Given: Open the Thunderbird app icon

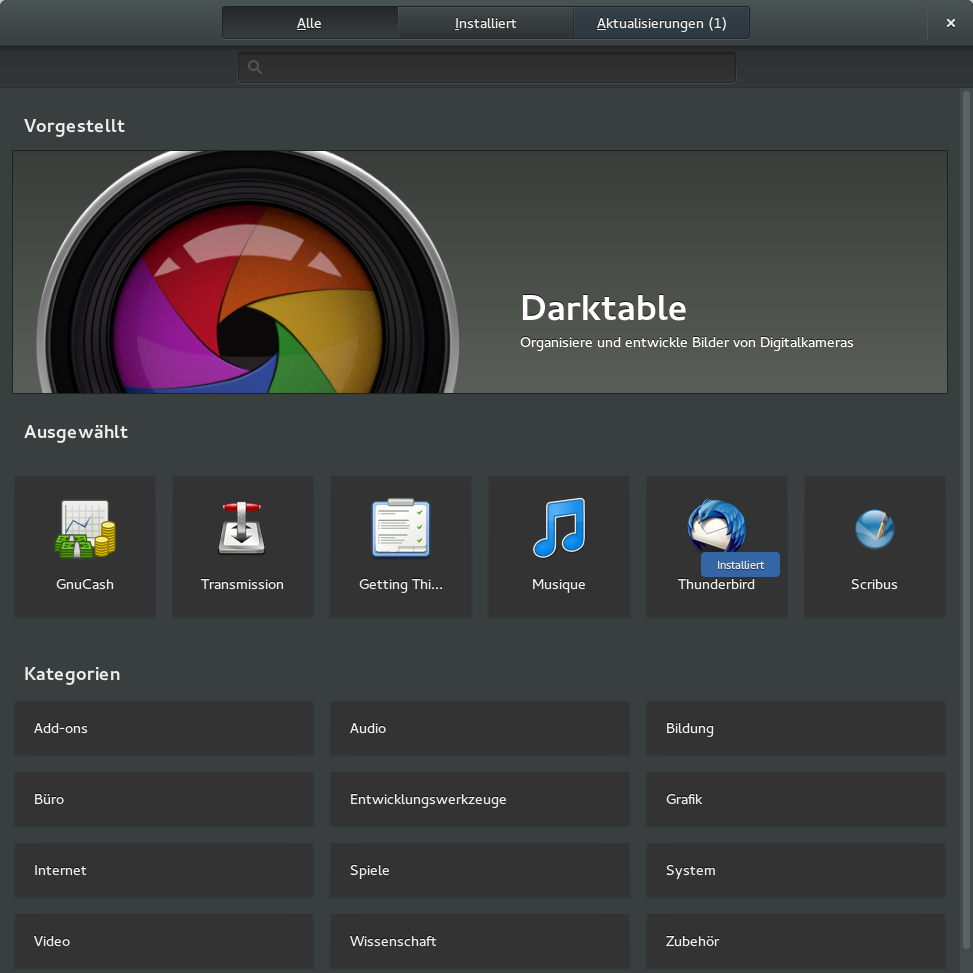Looking at the screenshot, I should point(717,525).
